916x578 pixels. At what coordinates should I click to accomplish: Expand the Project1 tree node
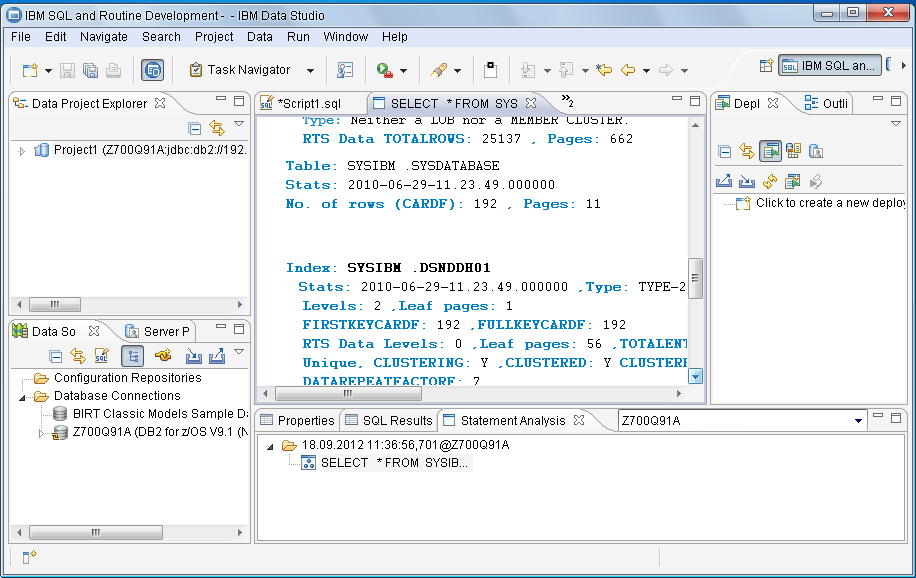pos(22,151)
